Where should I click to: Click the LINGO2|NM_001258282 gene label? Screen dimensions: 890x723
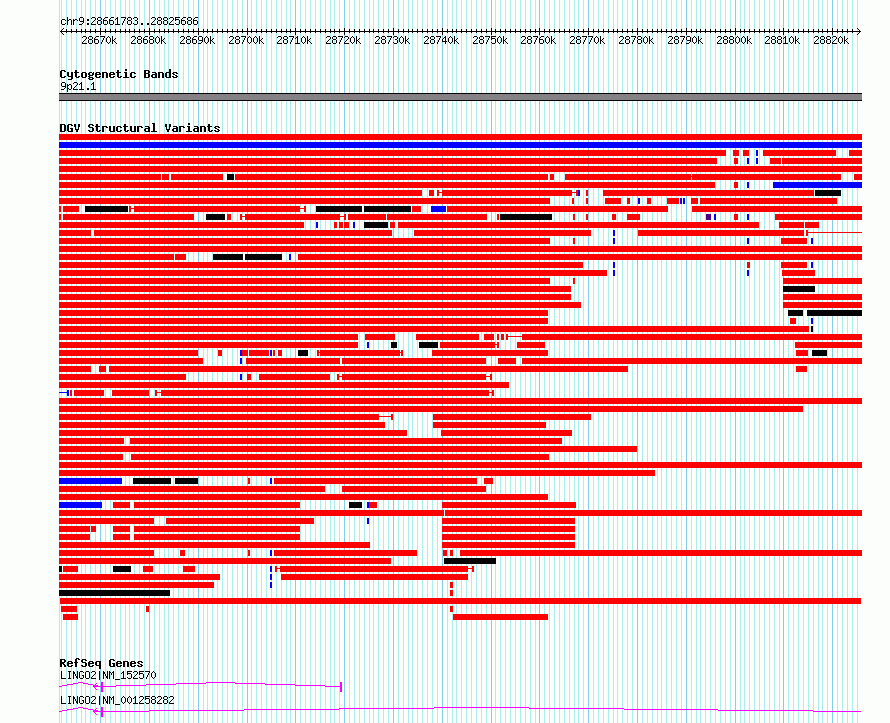coord(117,700)
